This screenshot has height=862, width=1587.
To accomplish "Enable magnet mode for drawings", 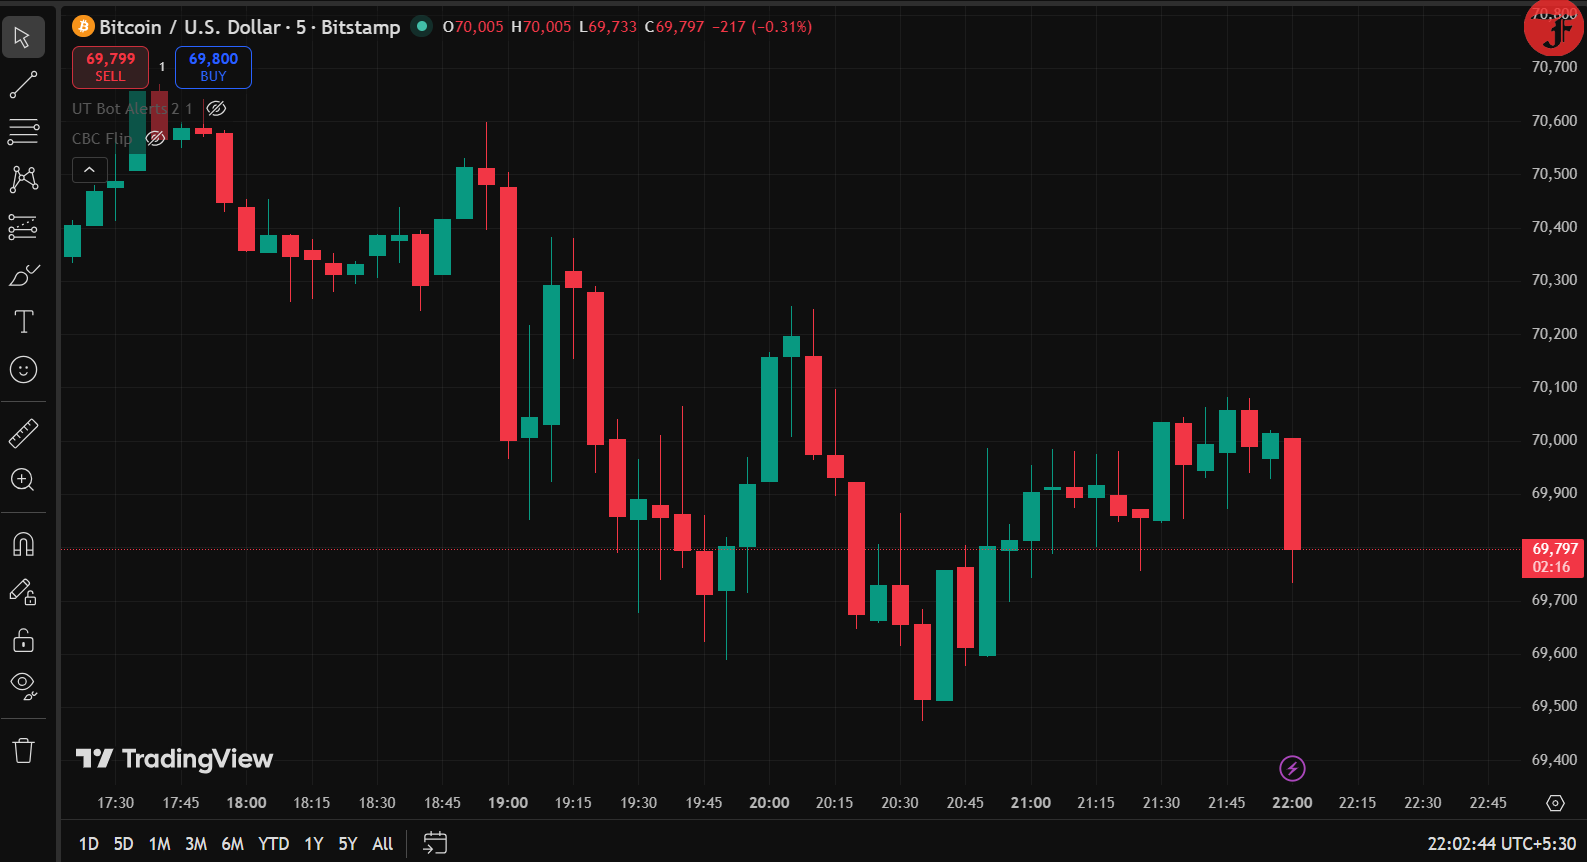I will point(23,544).
